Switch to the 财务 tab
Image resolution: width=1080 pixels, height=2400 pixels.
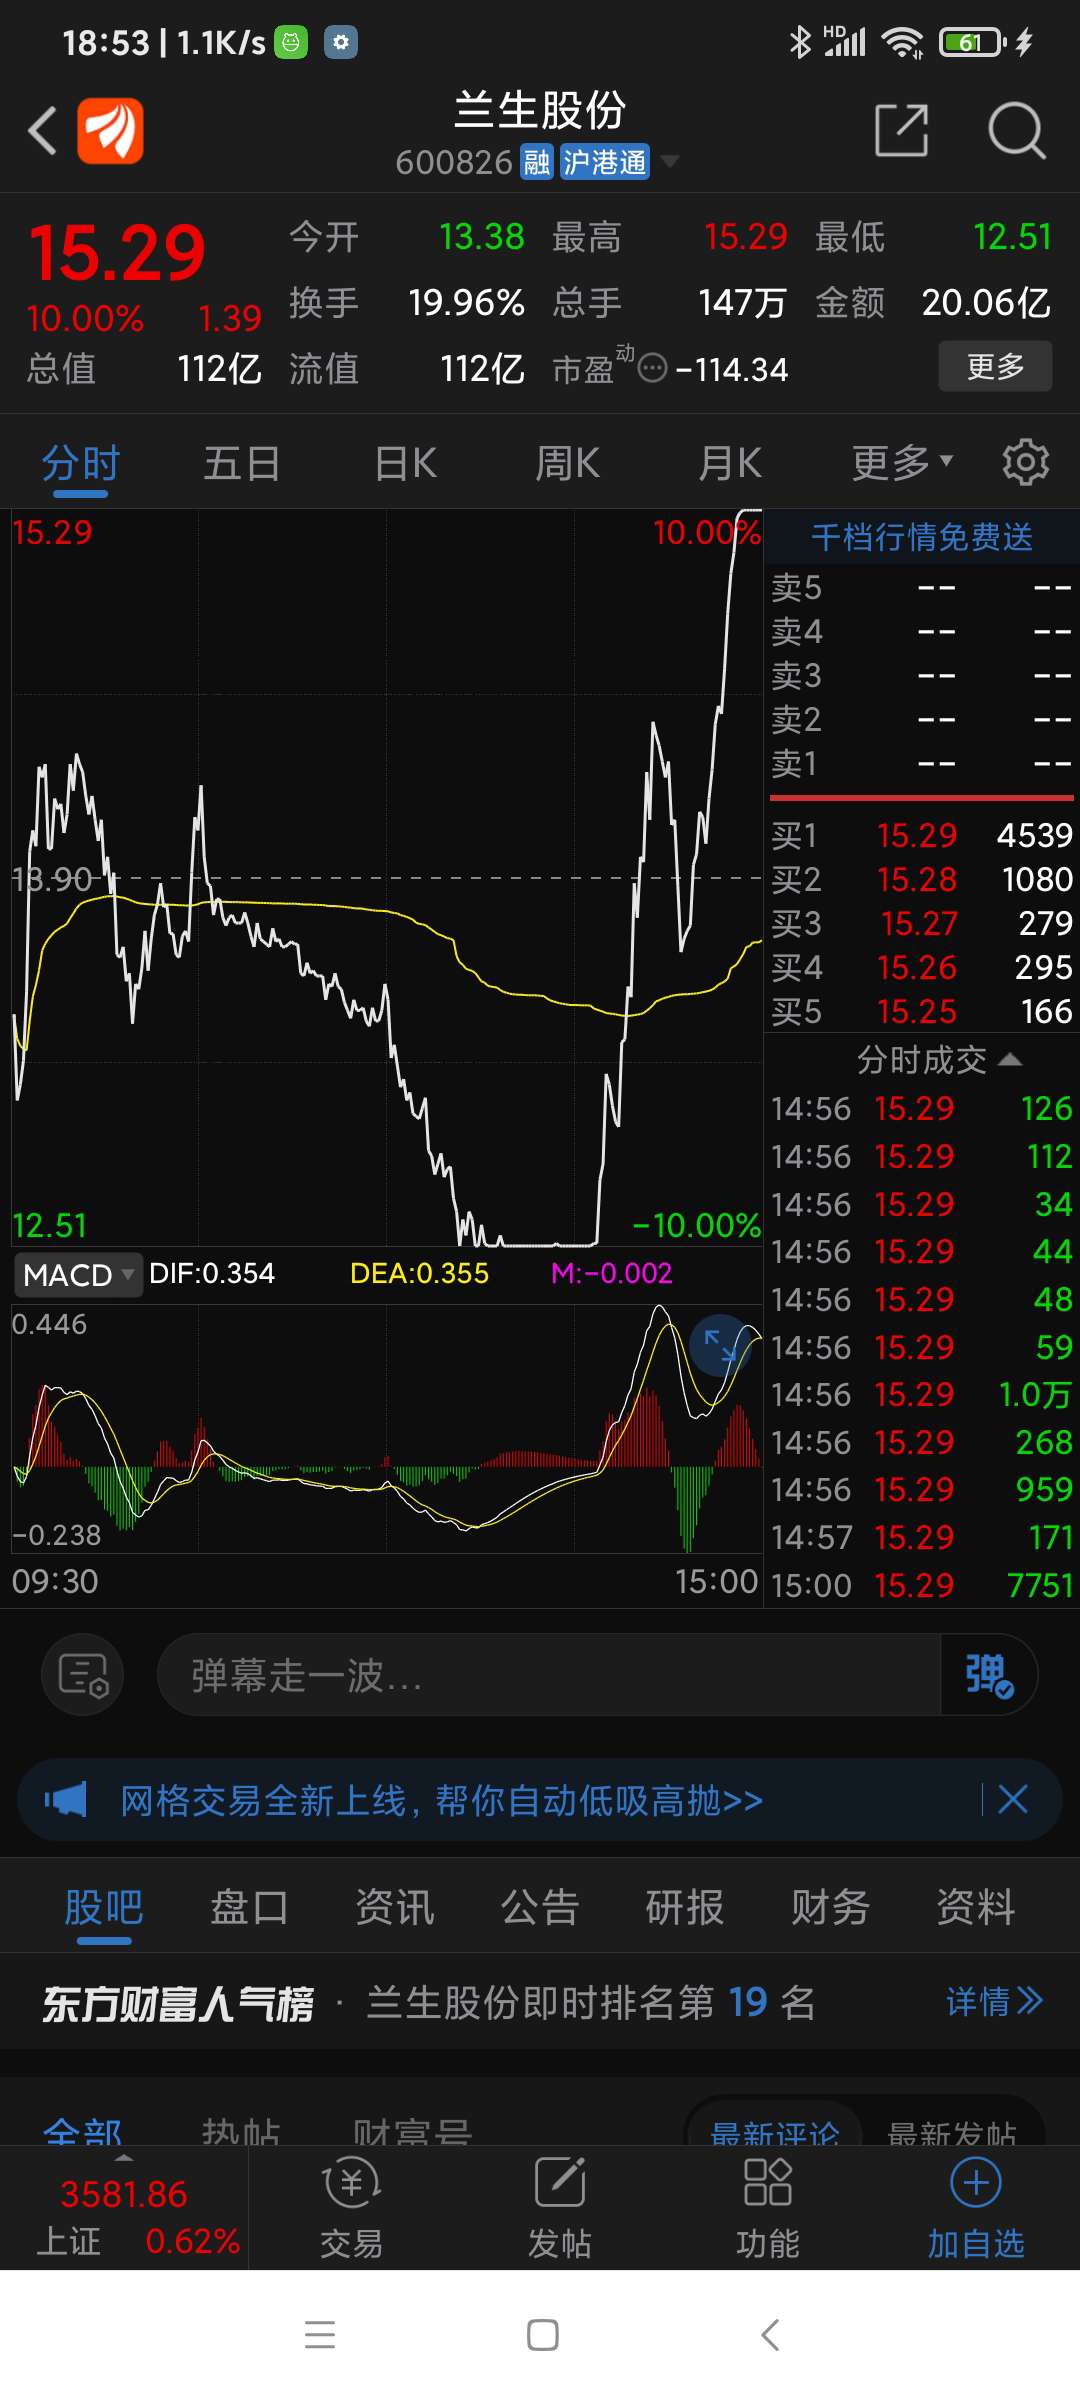[830, 1907]
